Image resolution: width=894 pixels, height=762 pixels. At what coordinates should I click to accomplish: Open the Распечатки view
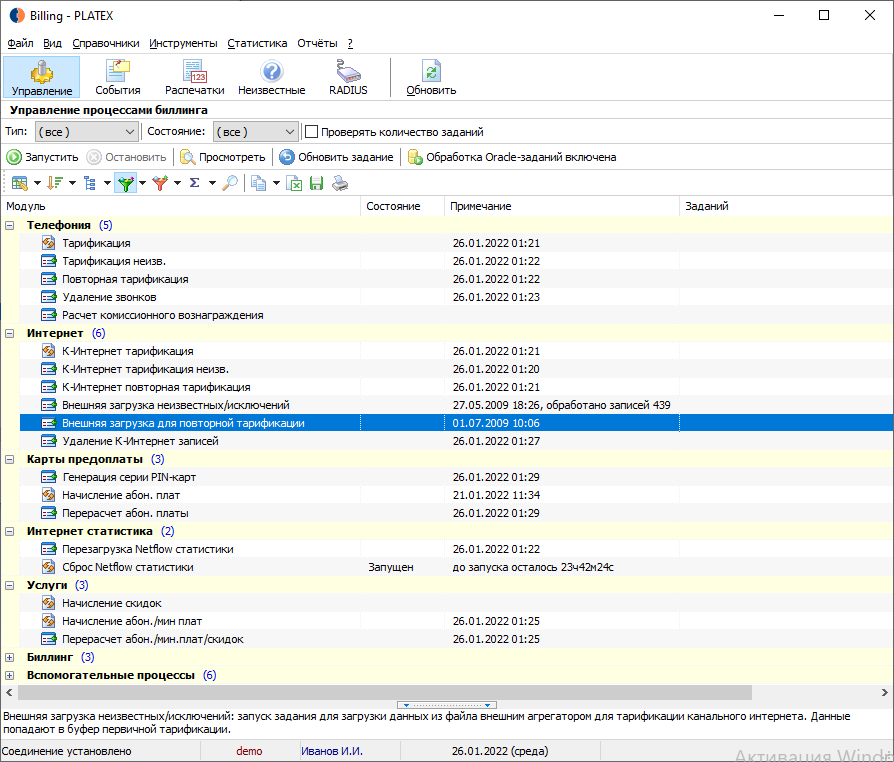(194, 77)
